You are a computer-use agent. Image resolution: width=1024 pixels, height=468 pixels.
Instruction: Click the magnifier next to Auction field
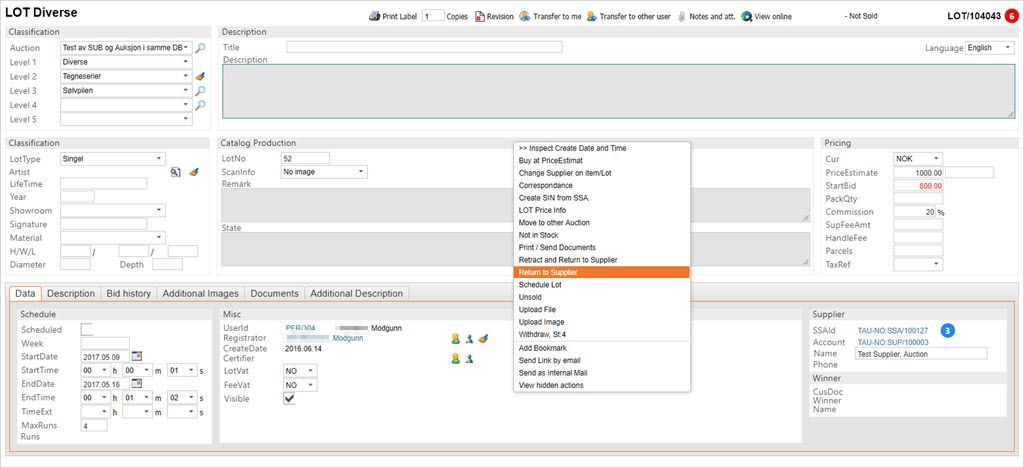pos(200,48)
